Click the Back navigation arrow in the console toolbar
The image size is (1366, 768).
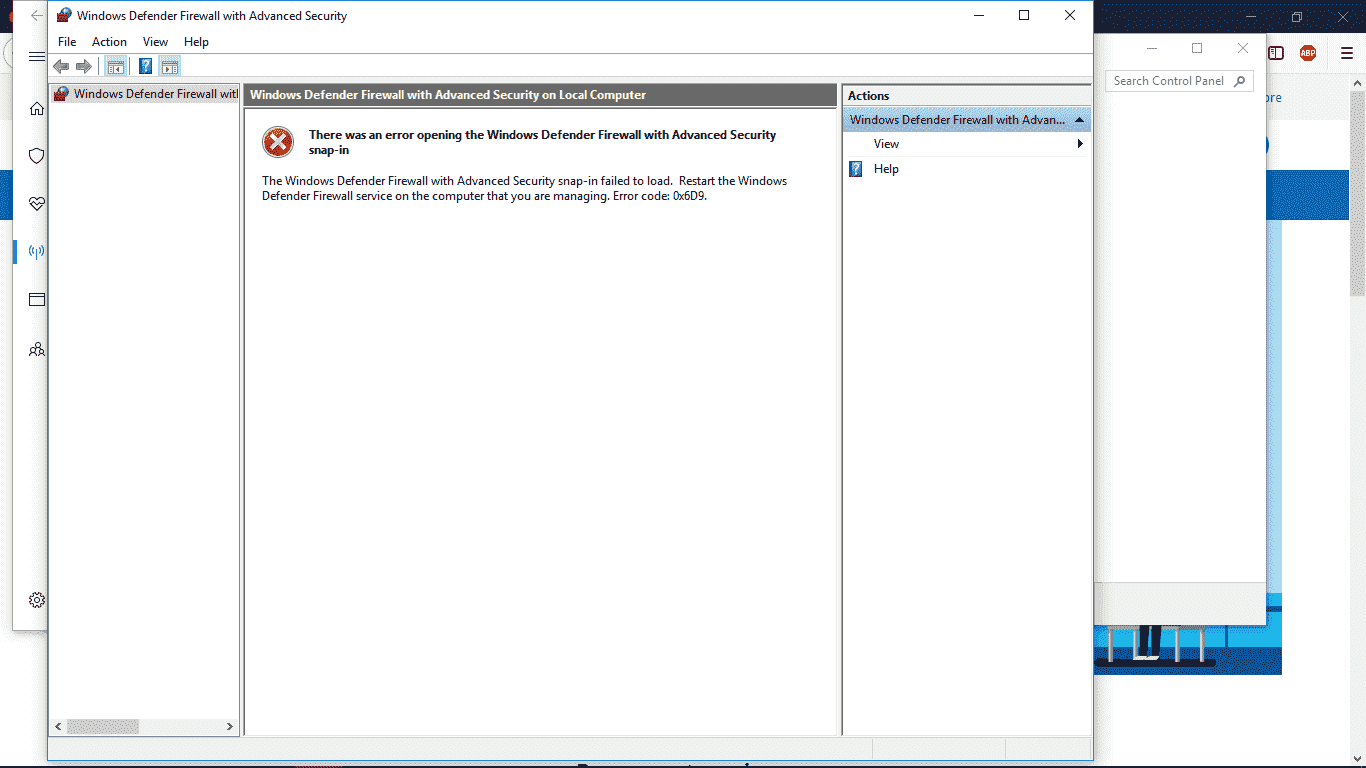coord(61,66)
